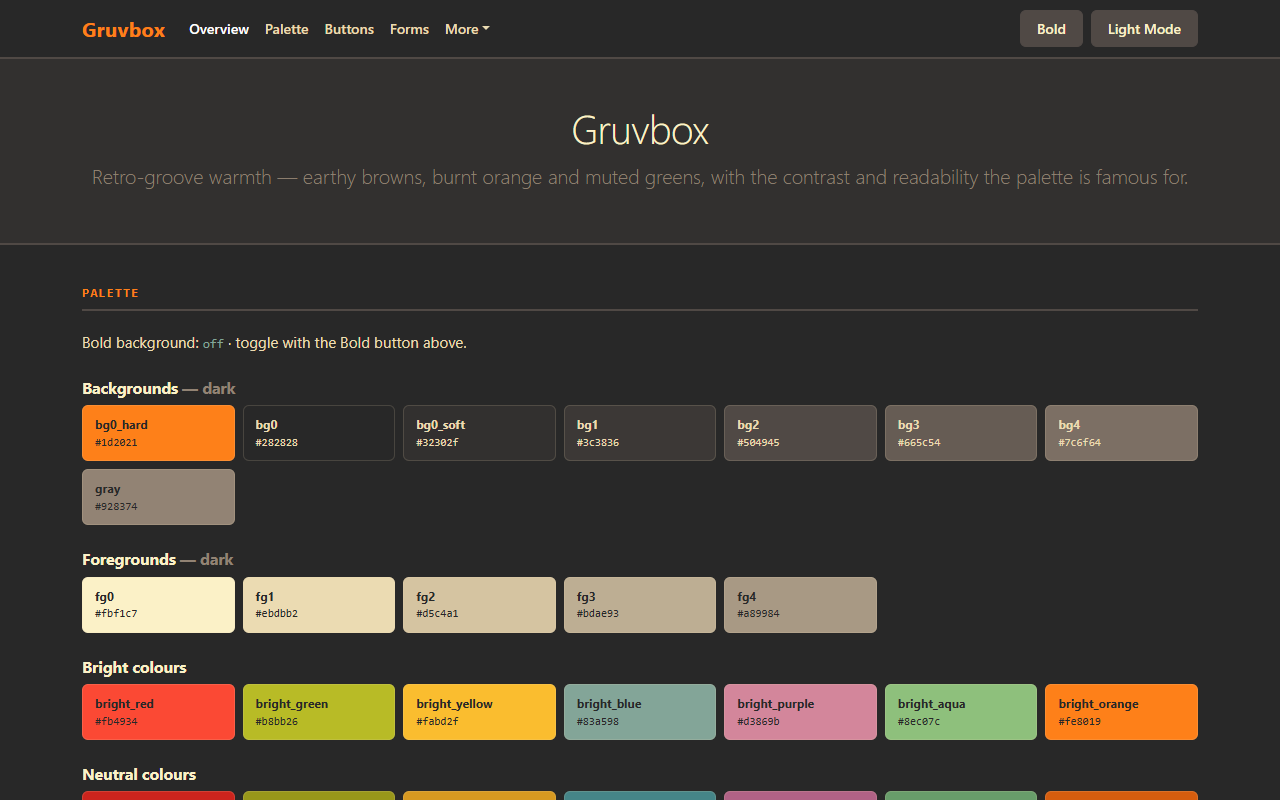Click the Backgrounds — dark heading

point(159,388)
